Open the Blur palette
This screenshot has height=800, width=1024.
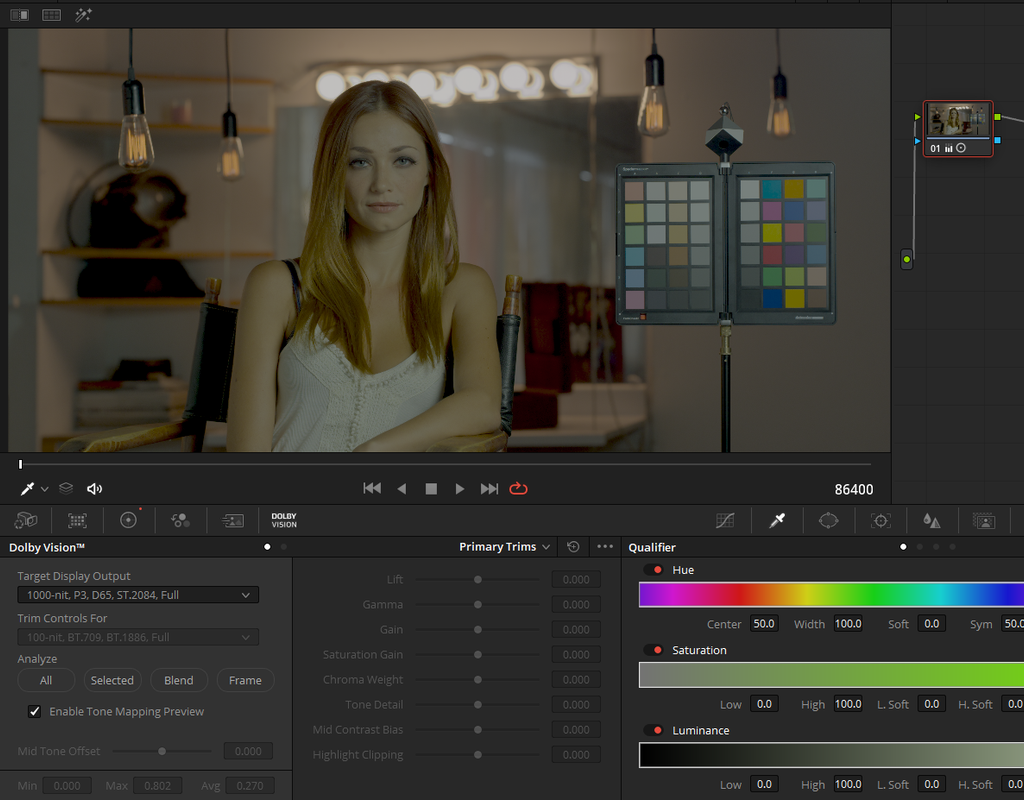[x=932, y=520]
